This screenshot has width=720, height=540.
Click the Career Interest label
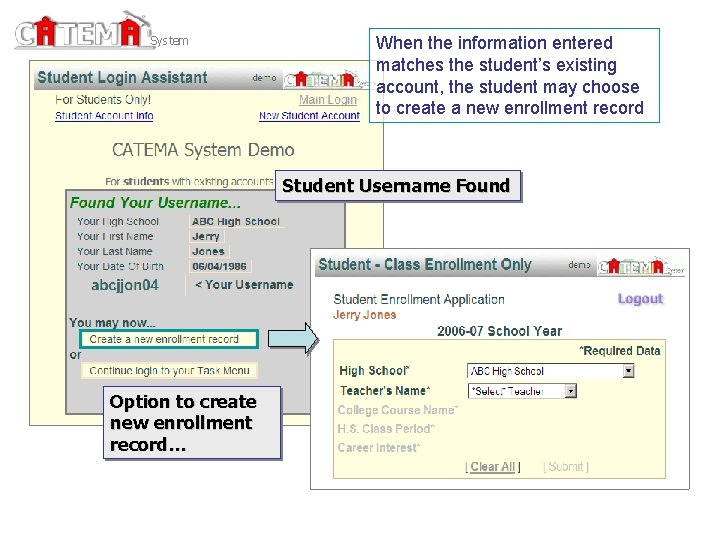click(x=379, y=448)
